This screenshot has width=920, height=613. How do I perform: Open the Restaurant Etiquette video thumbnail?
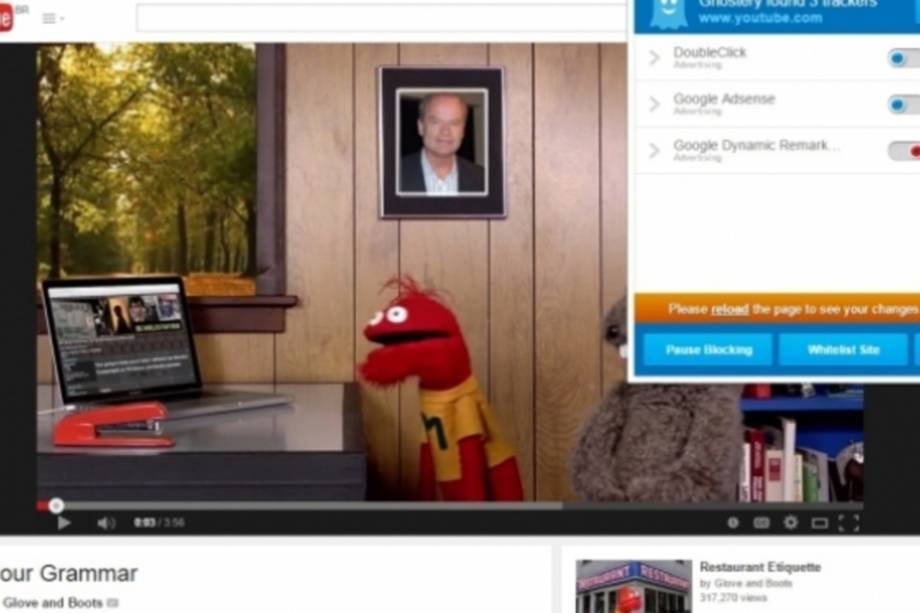click(x=634, y=587)
